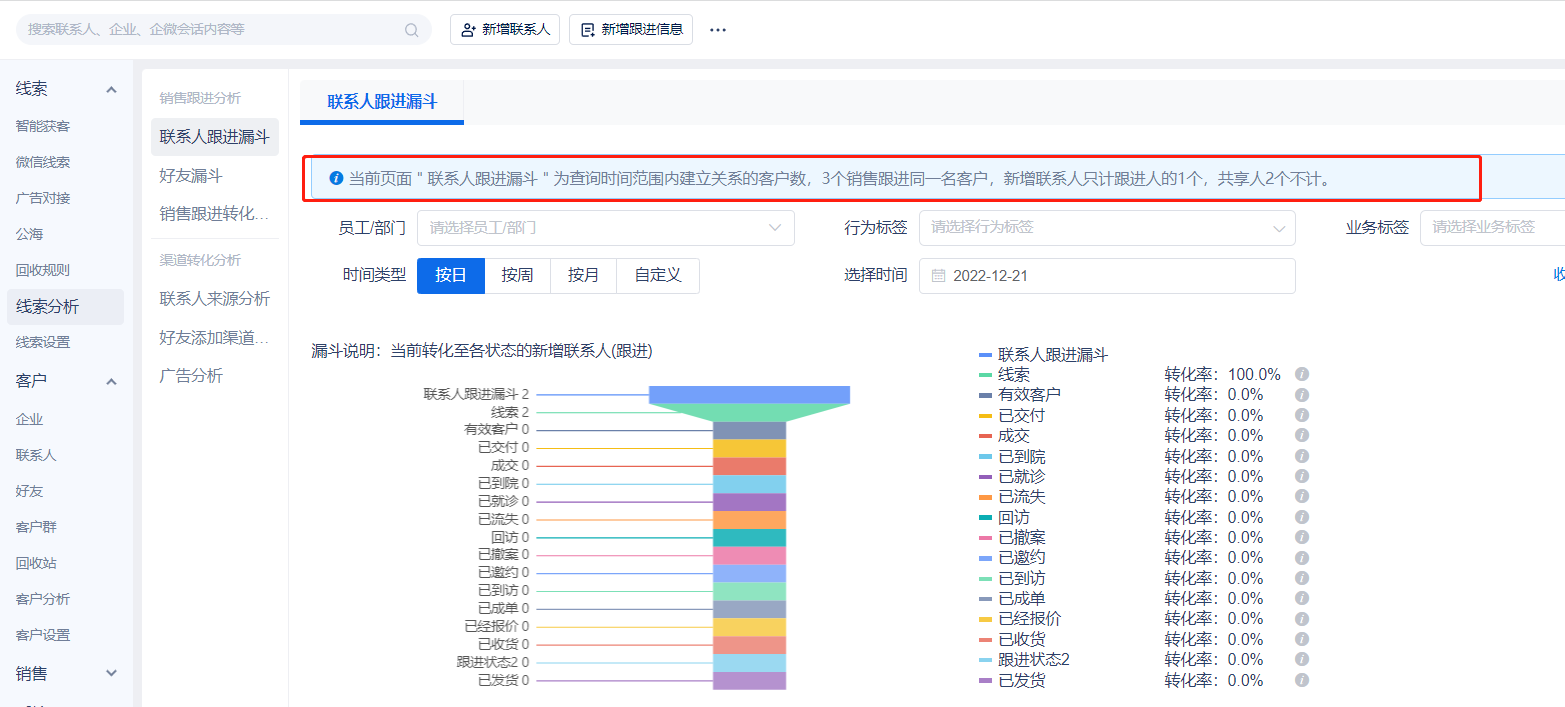Click info icon next to 已成单 conversion rate
The image size is (1565, 707).
point(1302,598)
